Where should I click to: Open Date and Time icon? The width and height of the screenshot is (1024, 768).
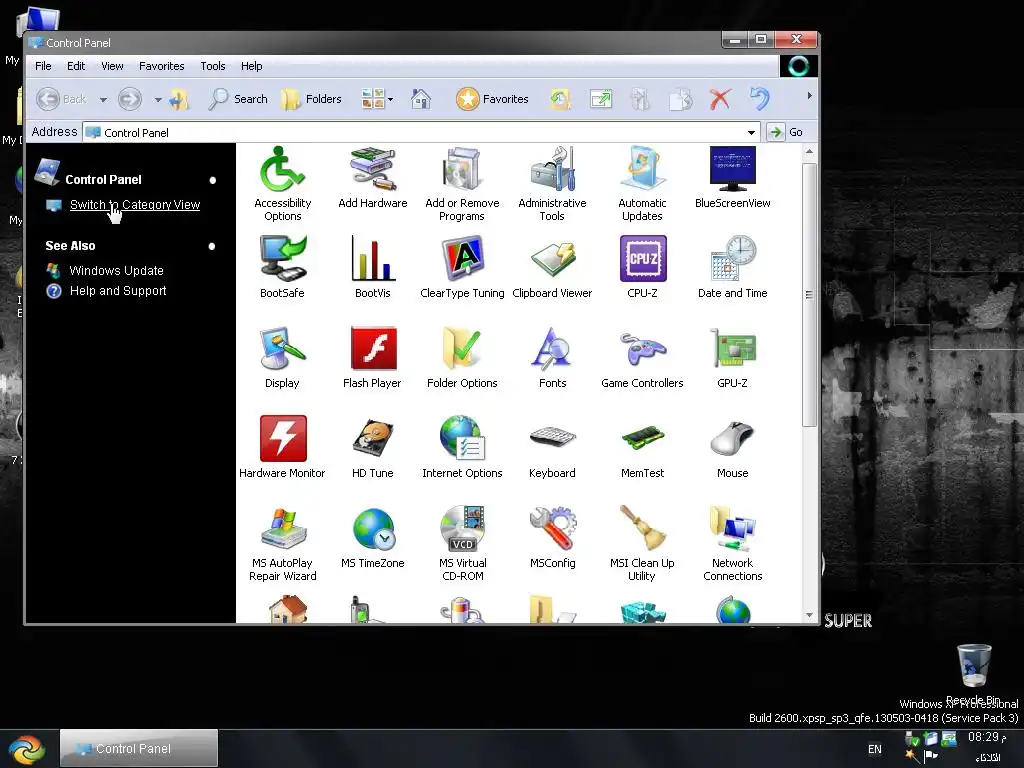732,267
